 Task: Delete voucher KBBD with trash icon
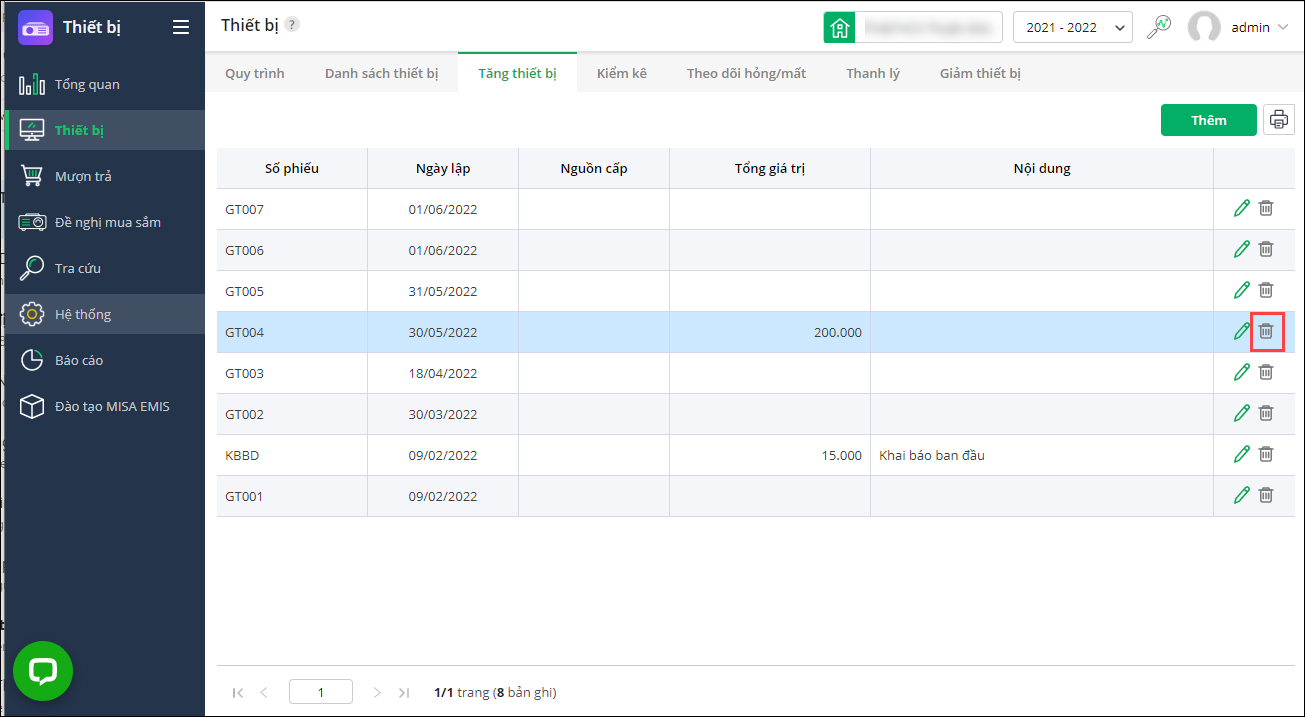click(1266, 454)
